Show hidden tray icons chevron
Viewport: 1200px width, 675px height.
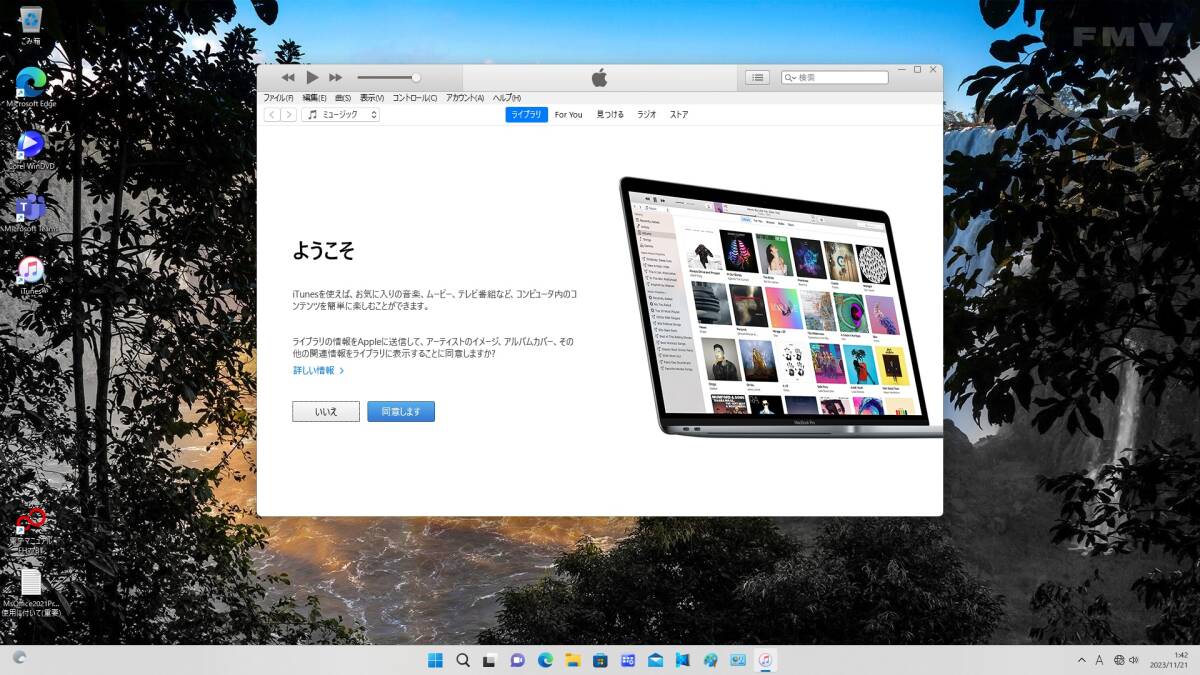click(1081, 660)
